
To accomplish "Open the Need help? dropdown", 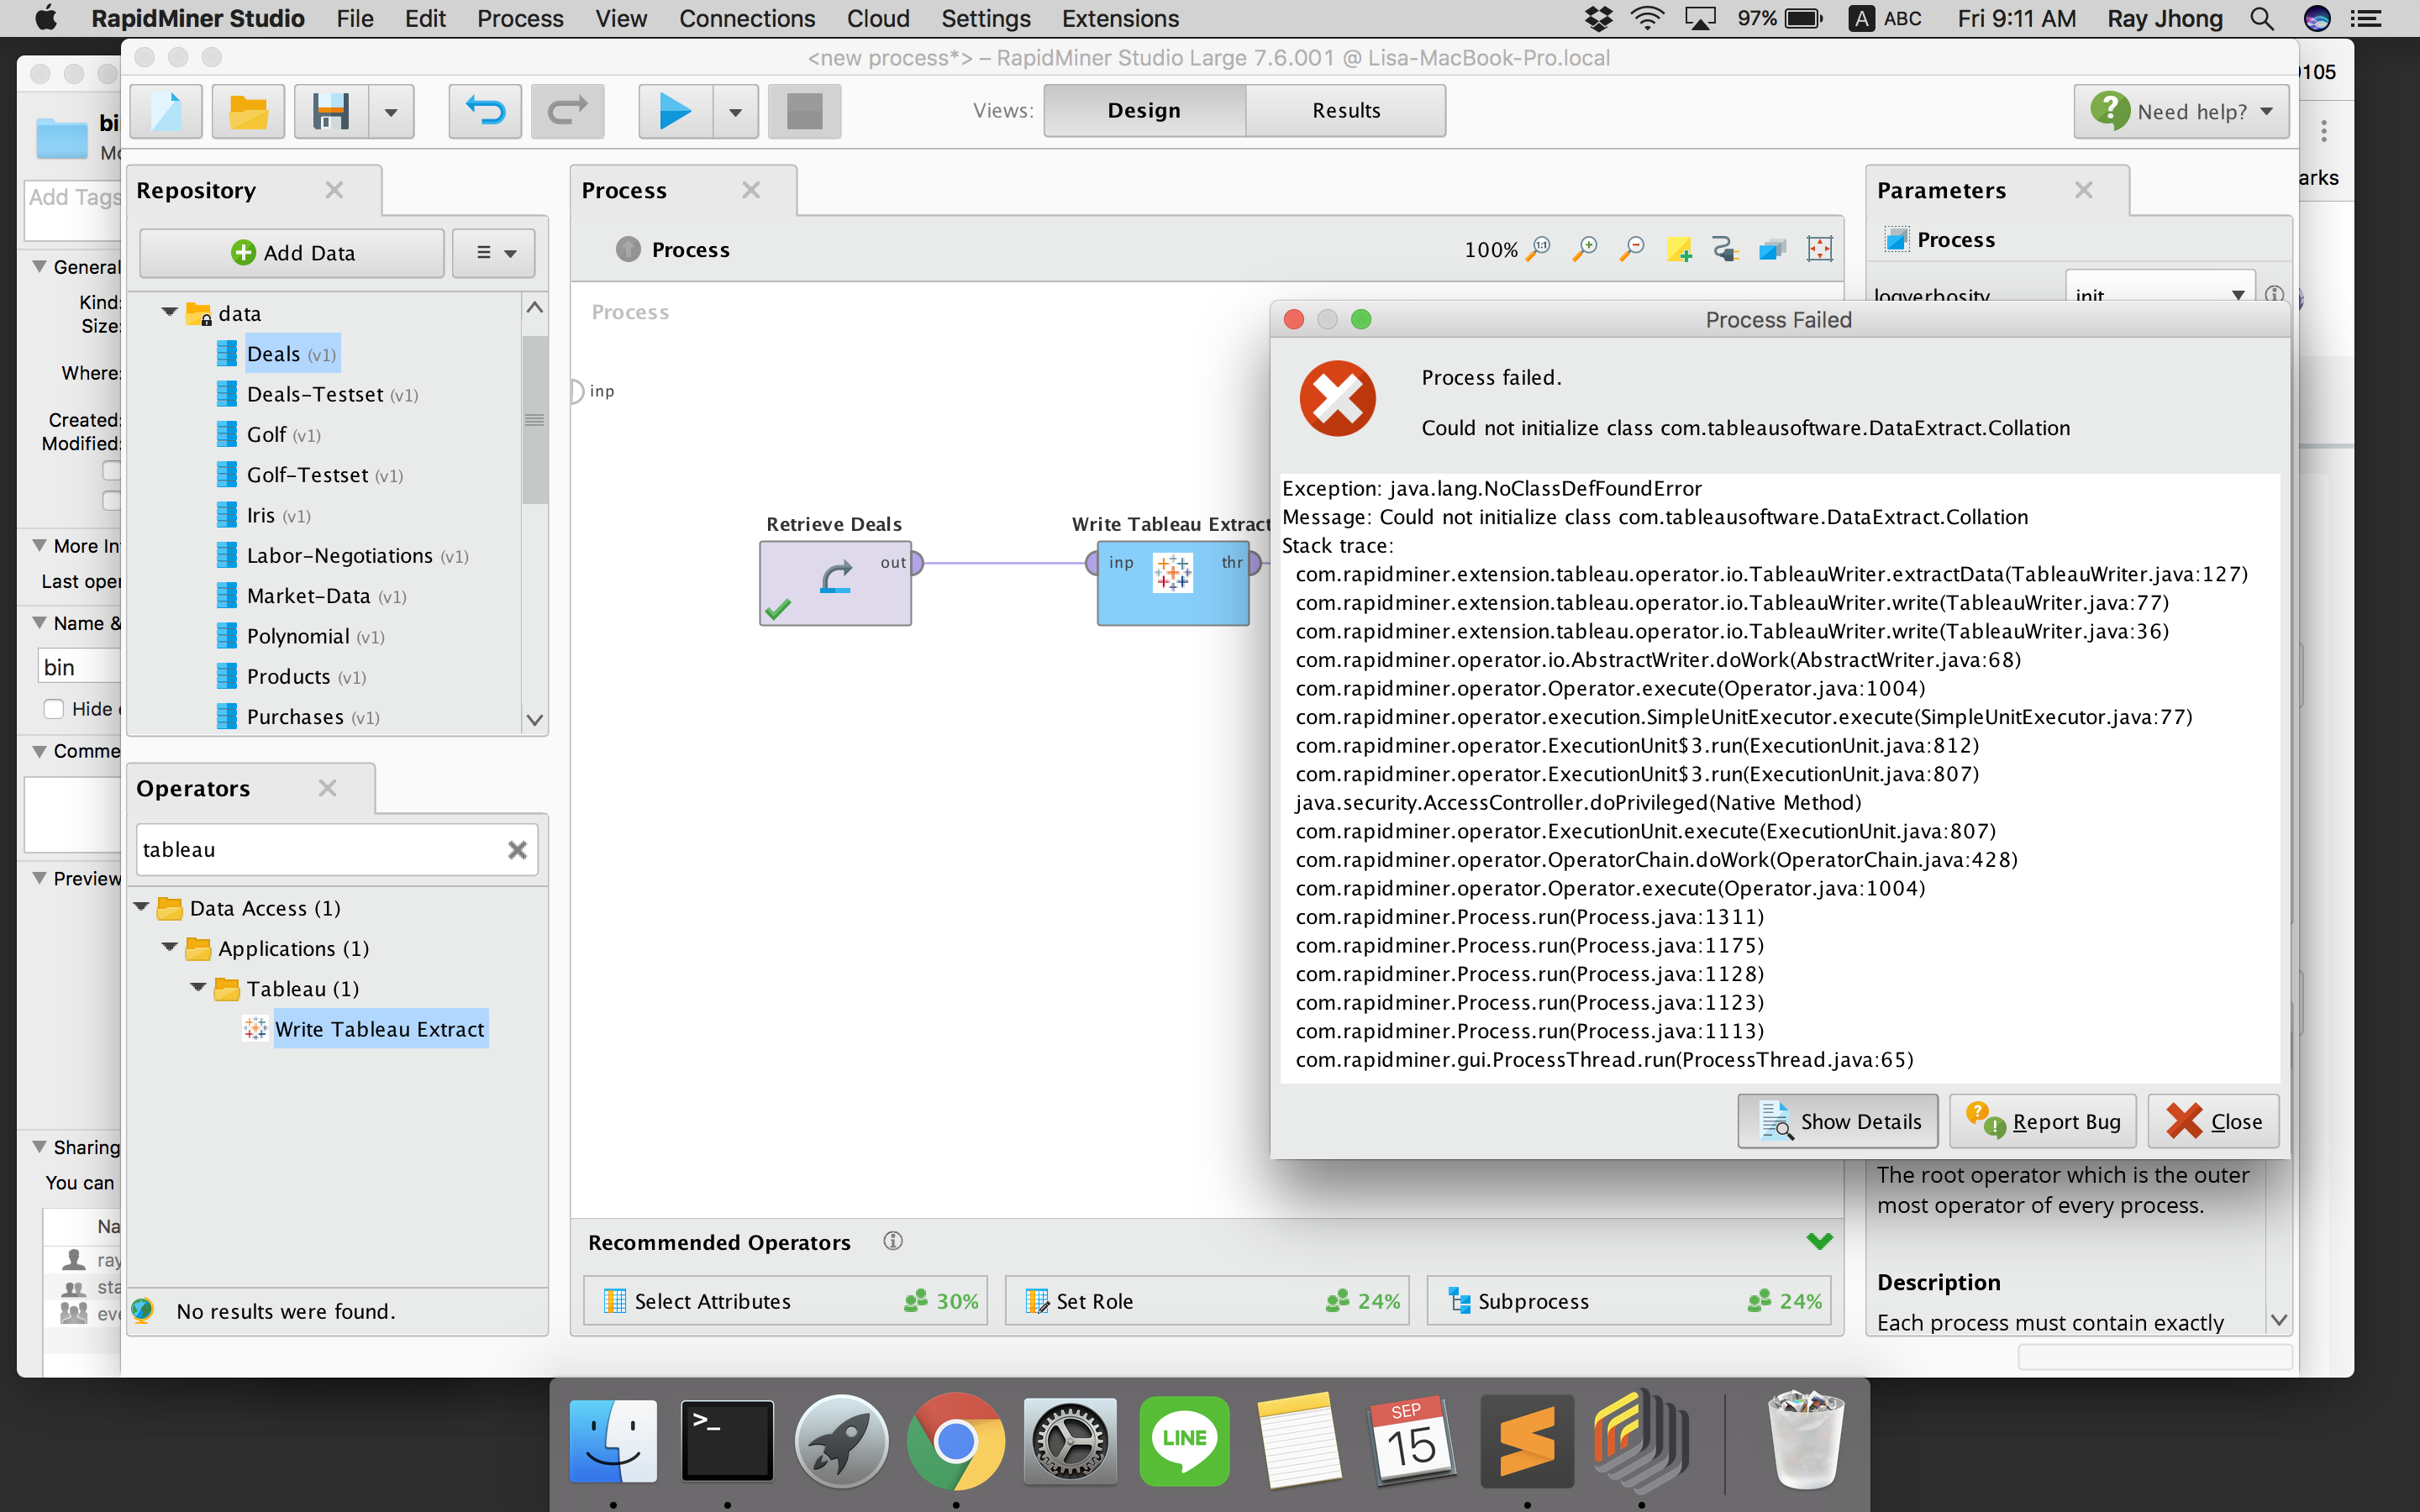I will coord(2182,111).
